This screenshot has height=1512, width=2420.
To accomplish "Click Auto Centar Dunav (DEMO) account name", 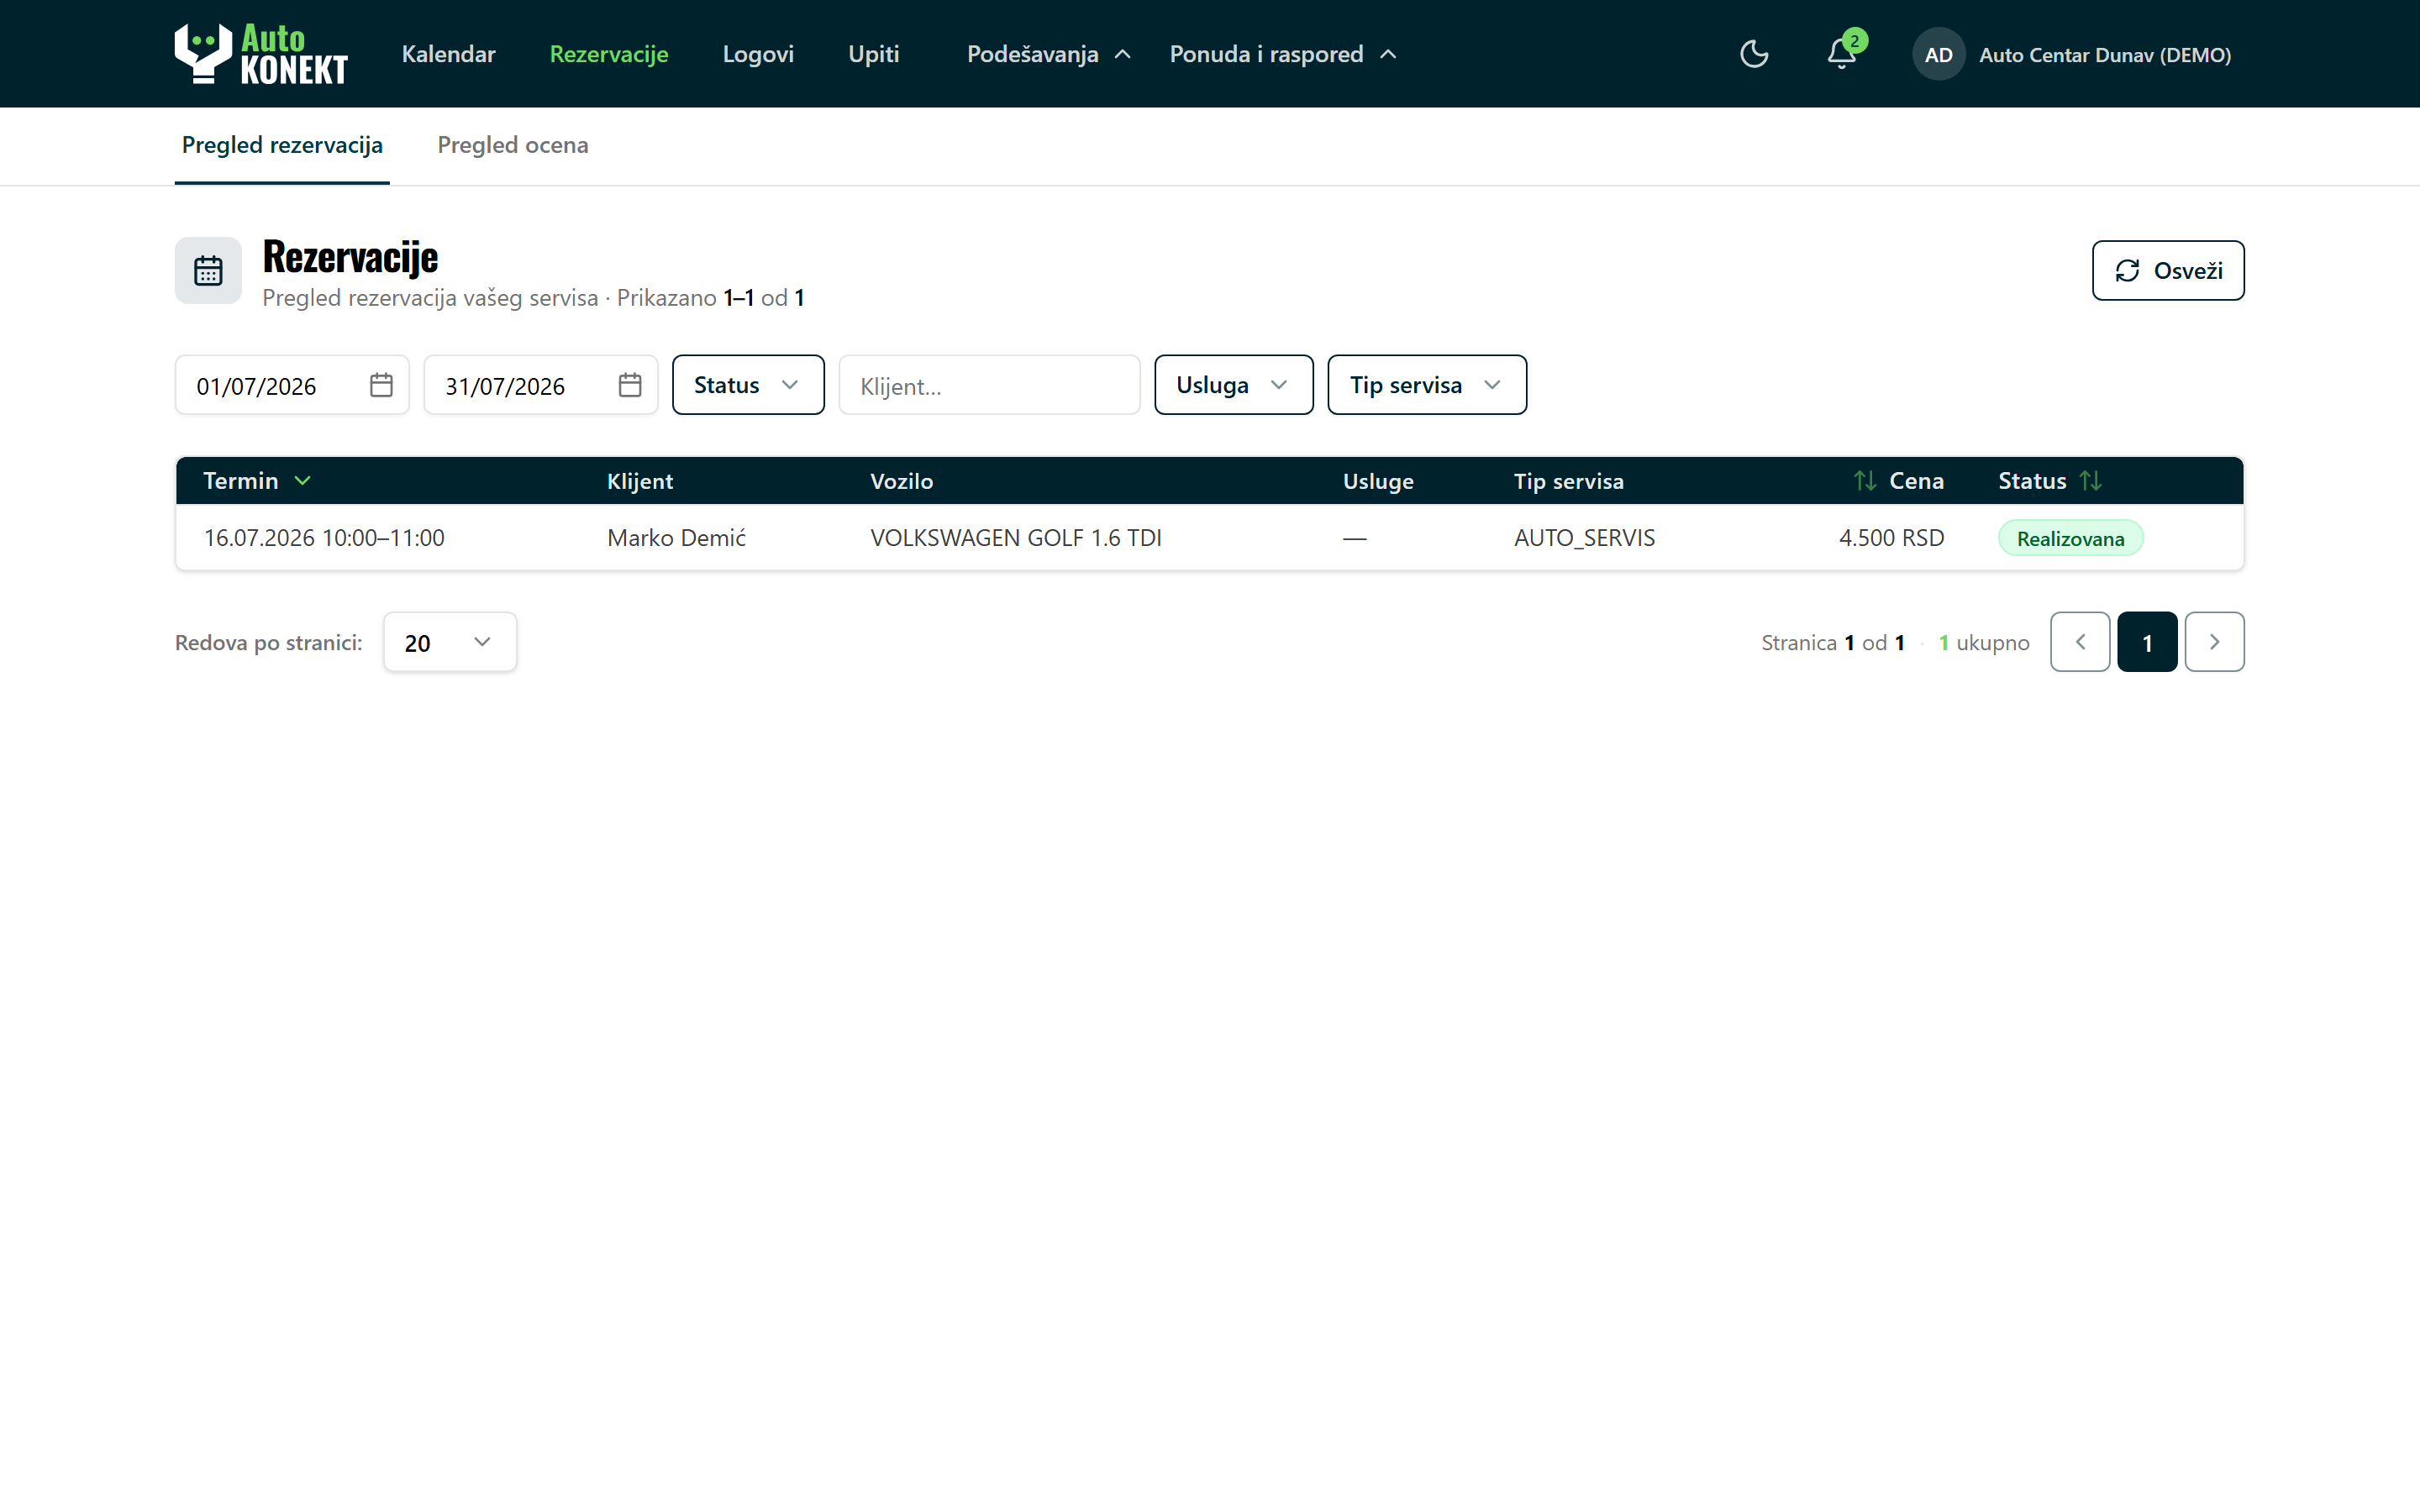I will (x=2105, y=55).
